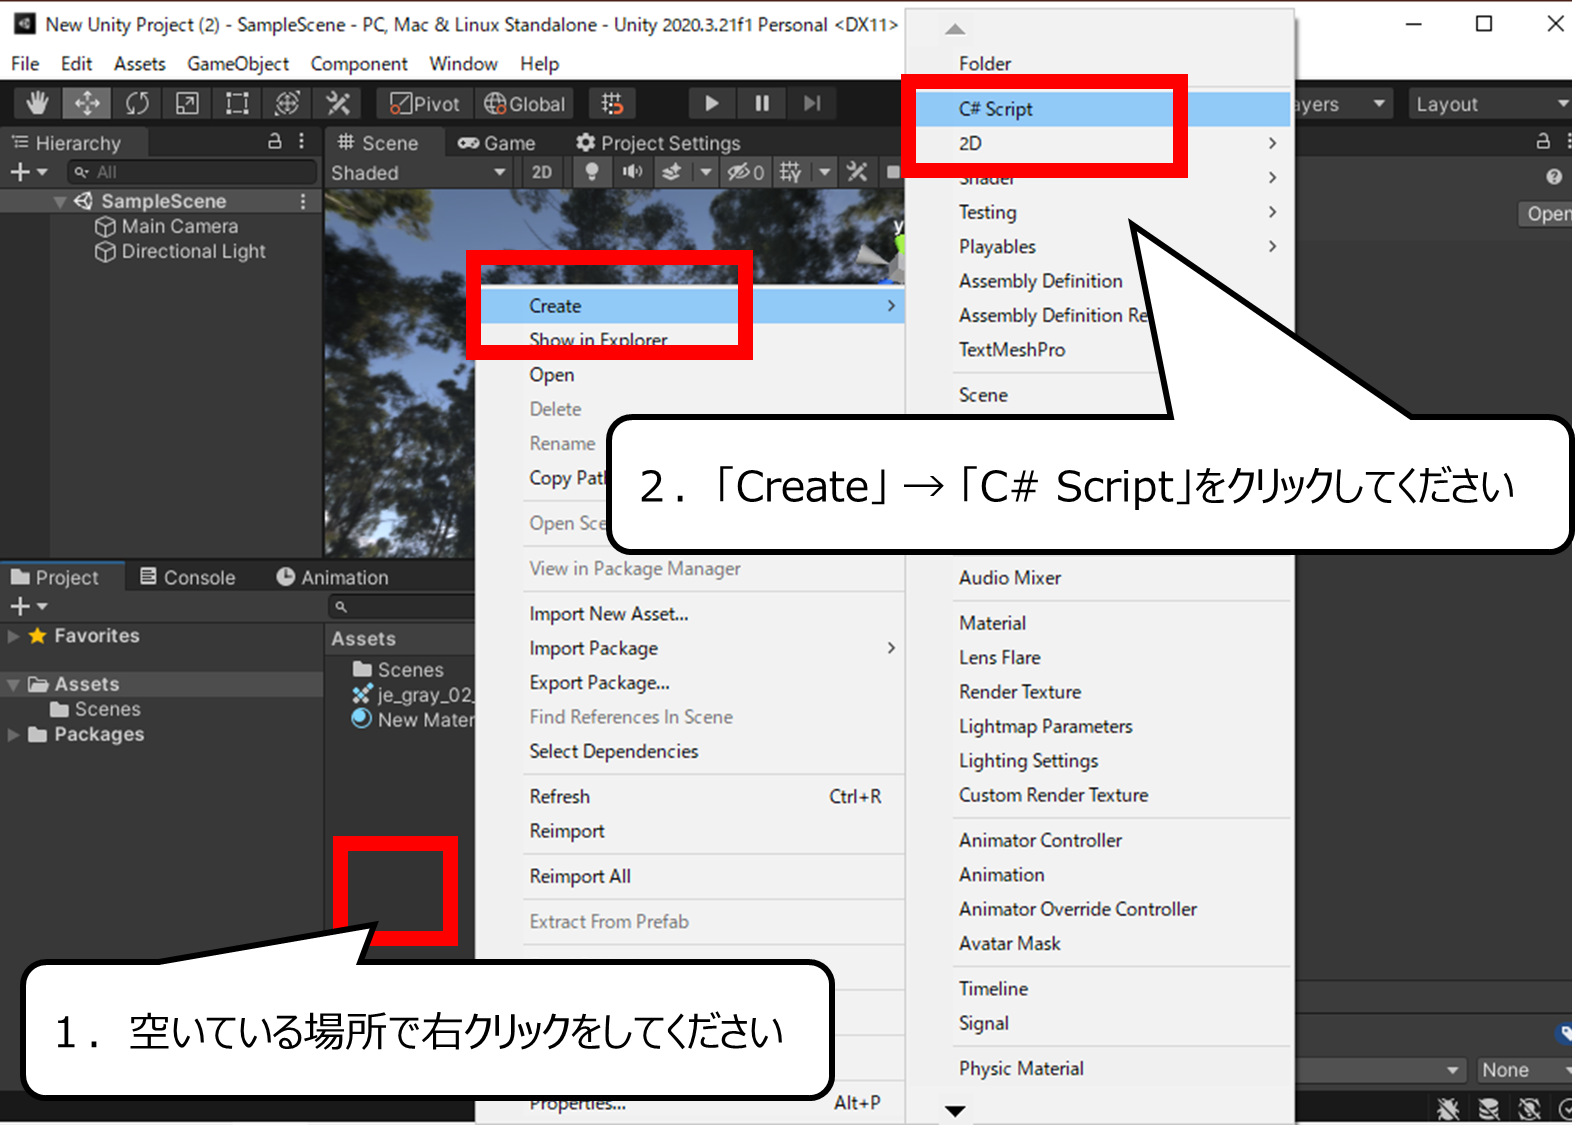
Task: Open the scene tools wrench icon
Action: (x=857, y=173)
